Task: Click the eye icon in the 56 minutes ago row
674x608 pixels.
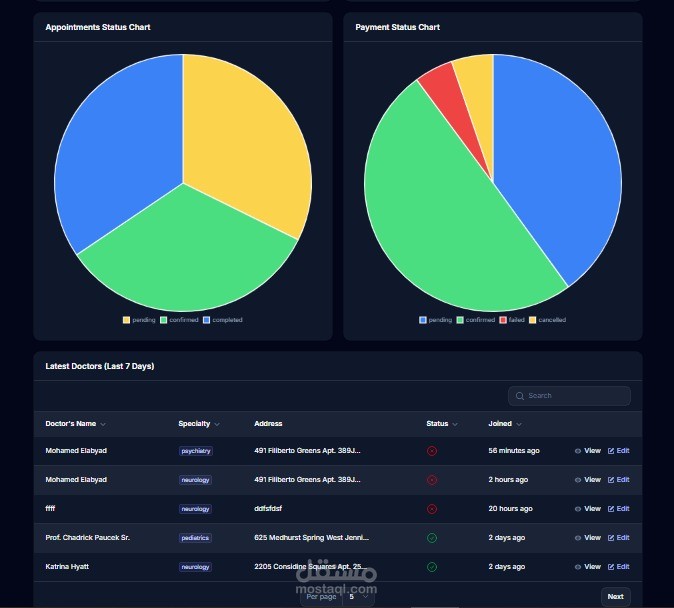Action: 578,451
